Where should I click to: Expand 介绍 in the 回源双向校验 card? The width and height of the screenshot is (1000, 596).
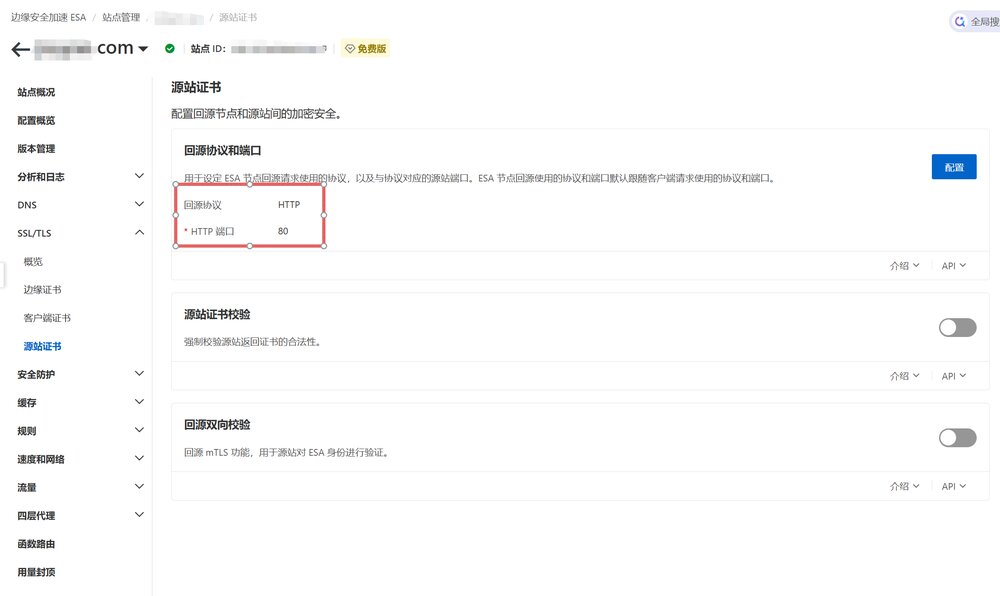coord(904,486)
